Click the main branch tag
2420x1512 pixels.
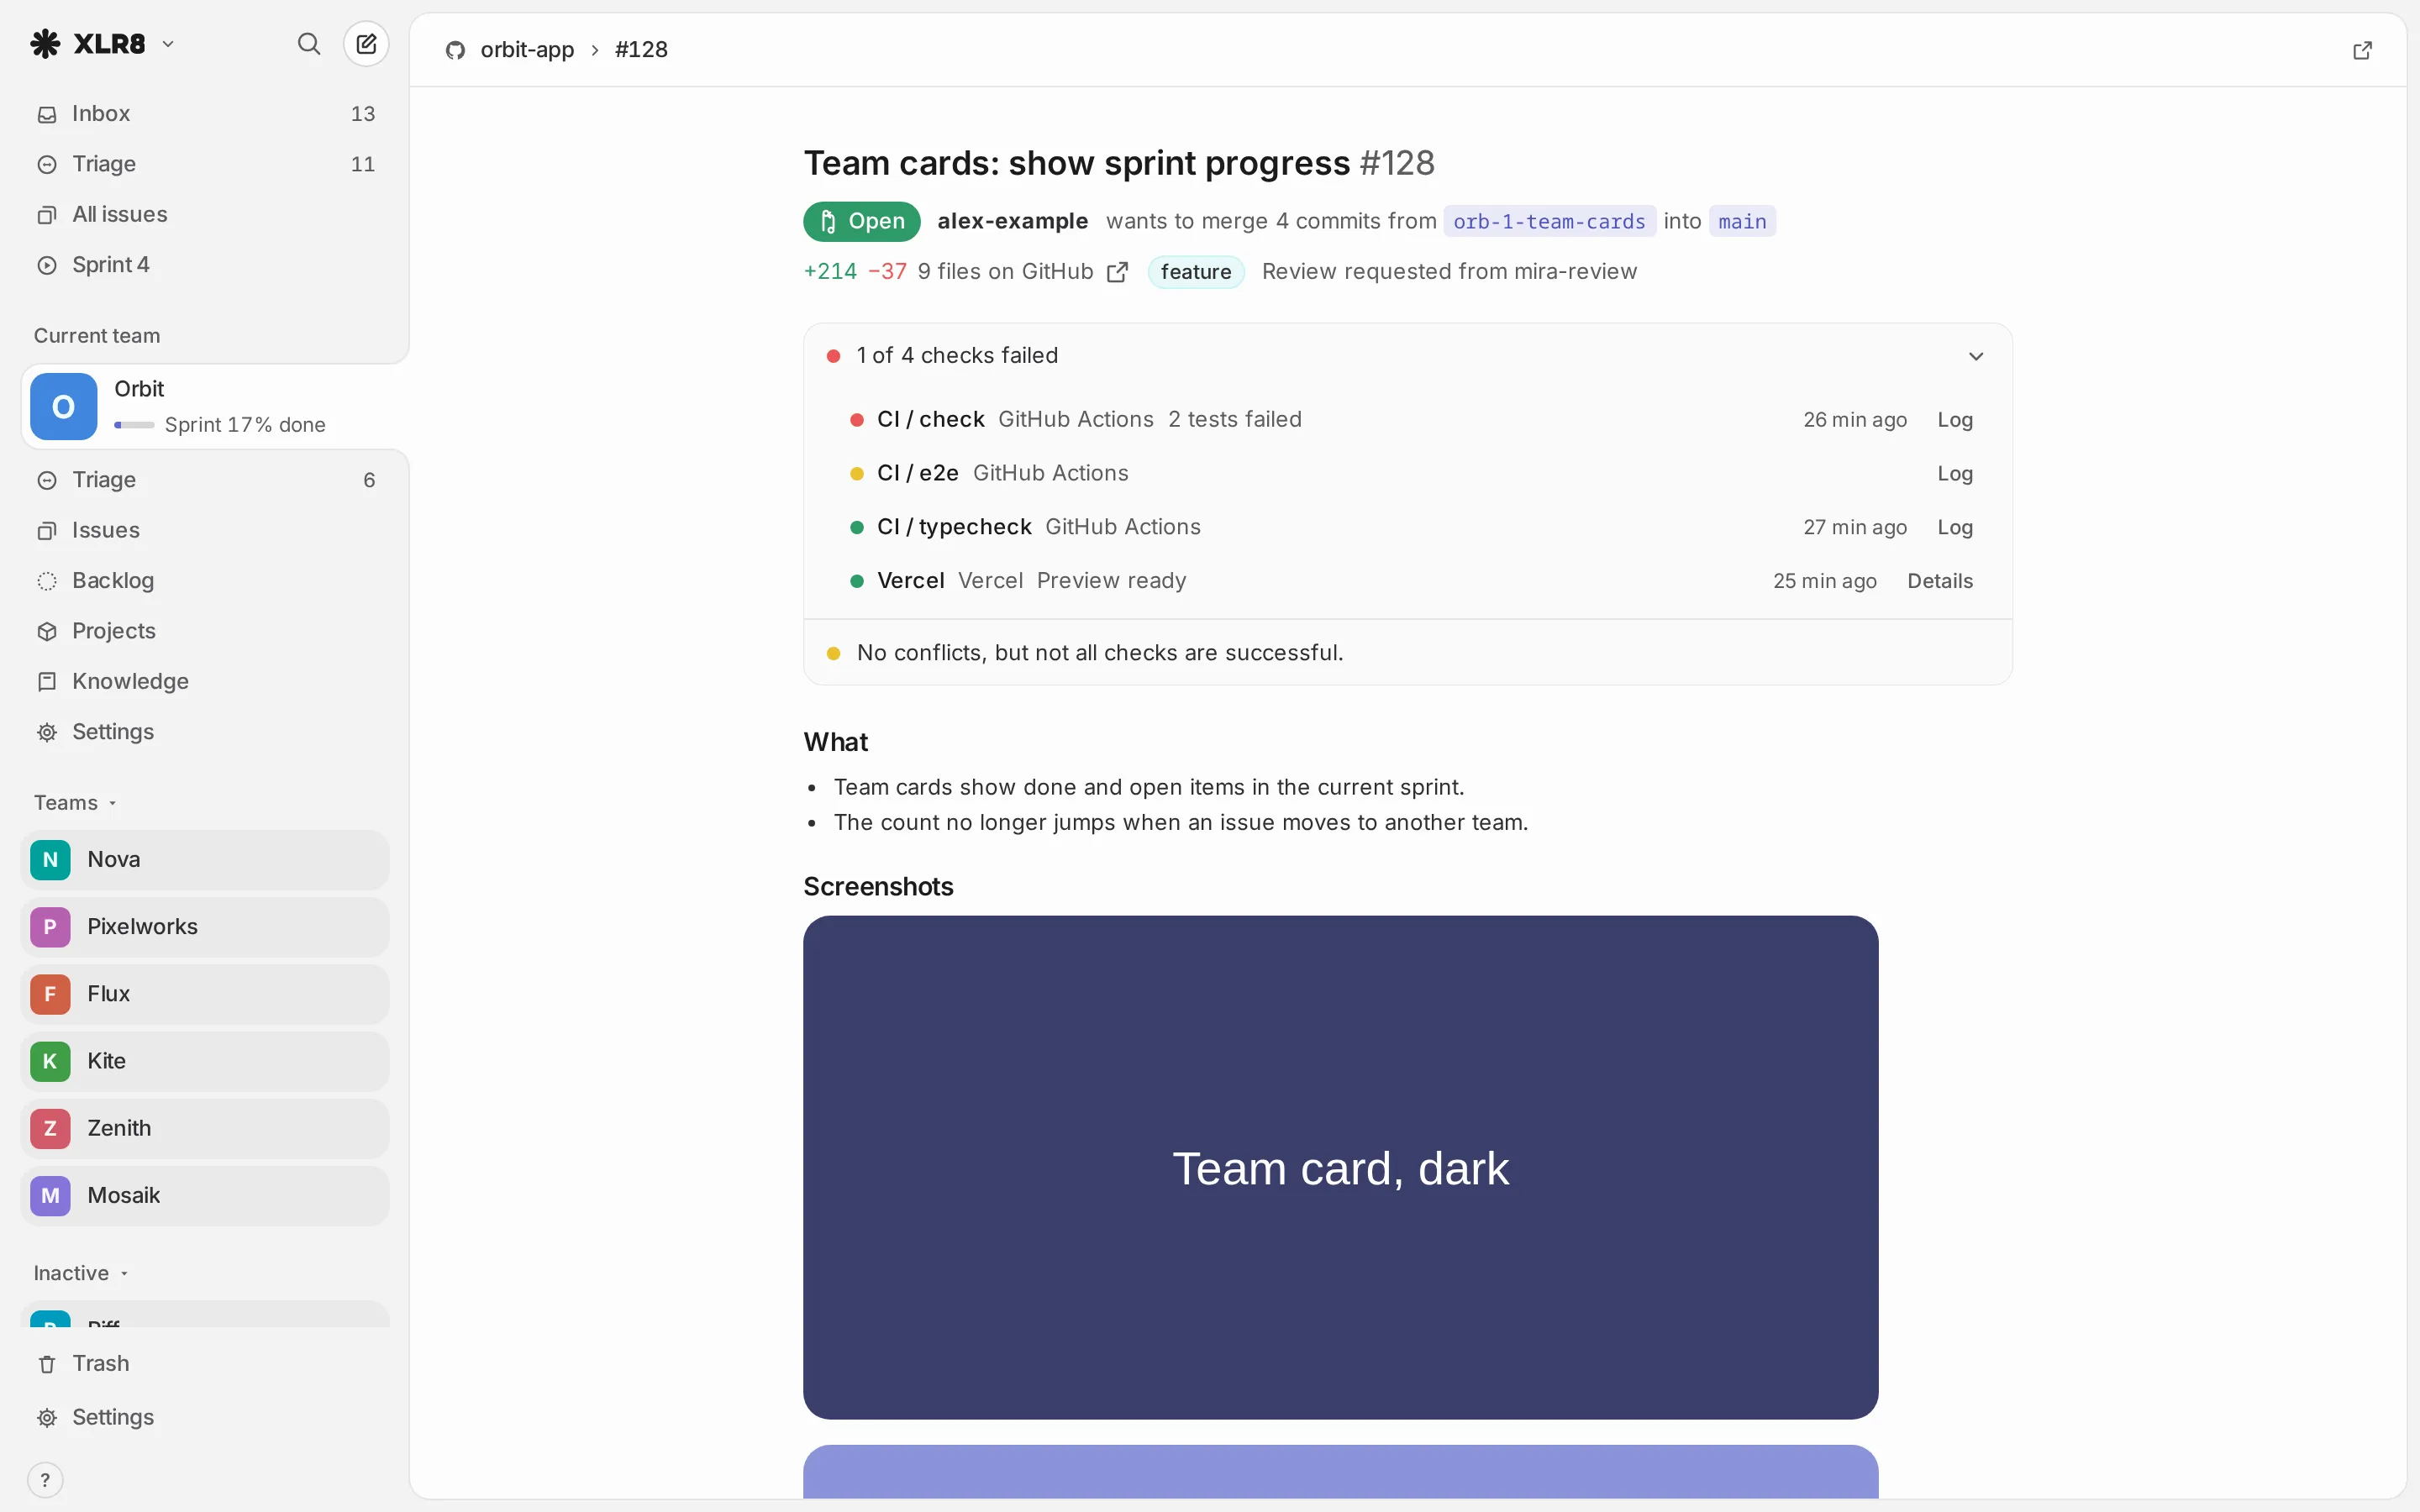coord(1742,221)
